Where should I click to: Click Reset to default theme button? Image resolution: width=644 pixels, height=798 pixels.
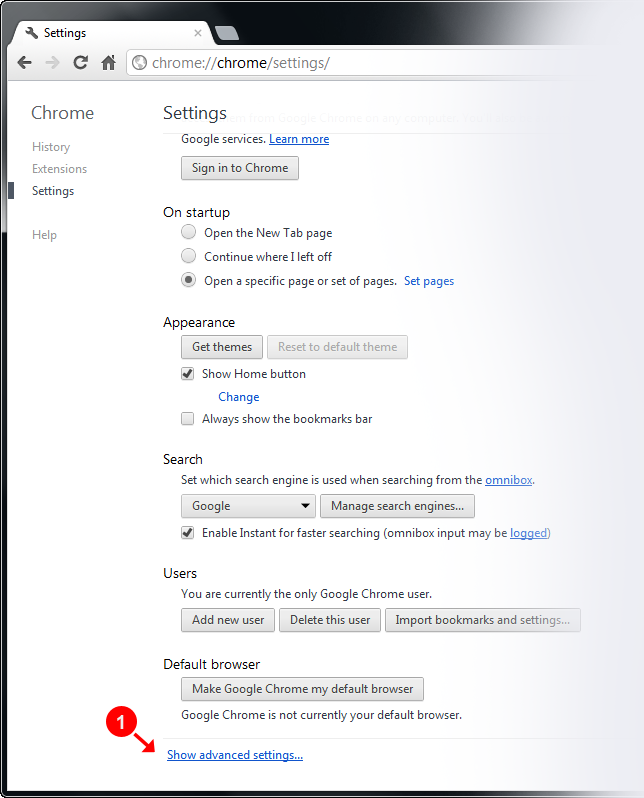[x=338, y=347]
